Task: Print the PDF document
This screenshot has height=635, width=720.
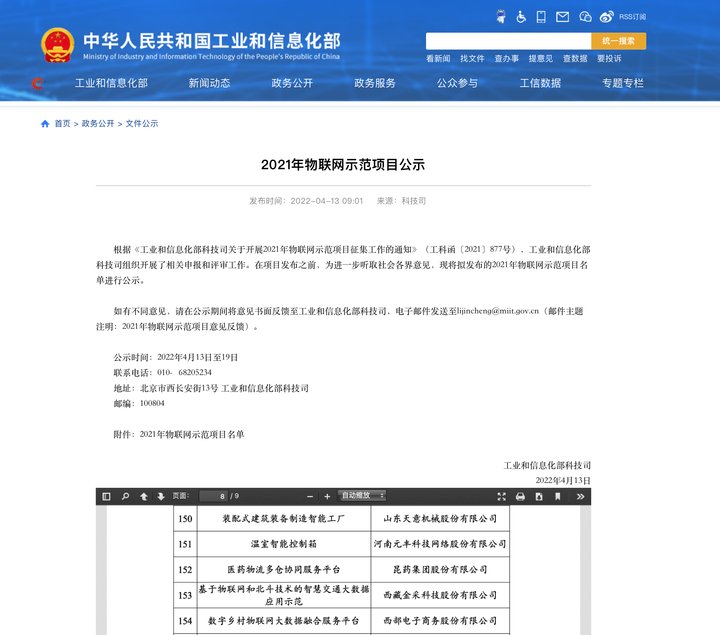Action: point(520,496)
